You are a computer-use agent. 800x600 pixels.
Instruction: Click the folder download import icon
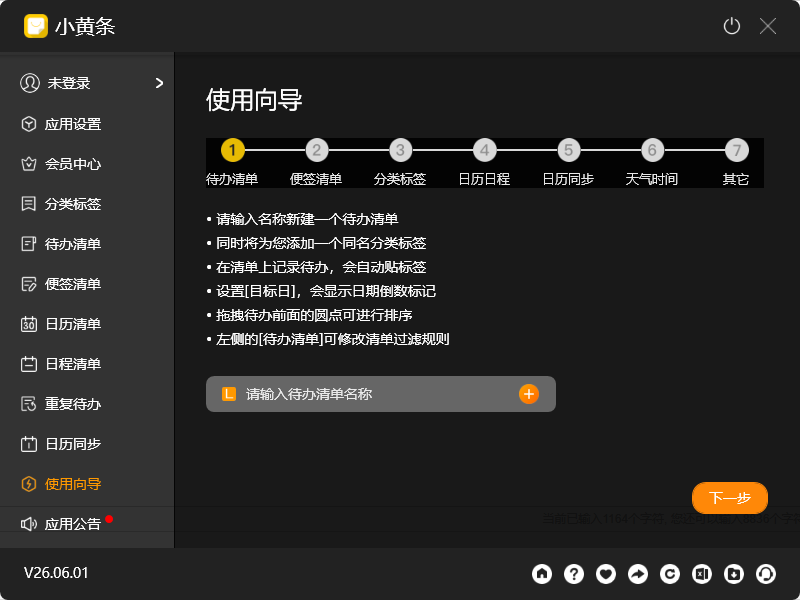734,573
